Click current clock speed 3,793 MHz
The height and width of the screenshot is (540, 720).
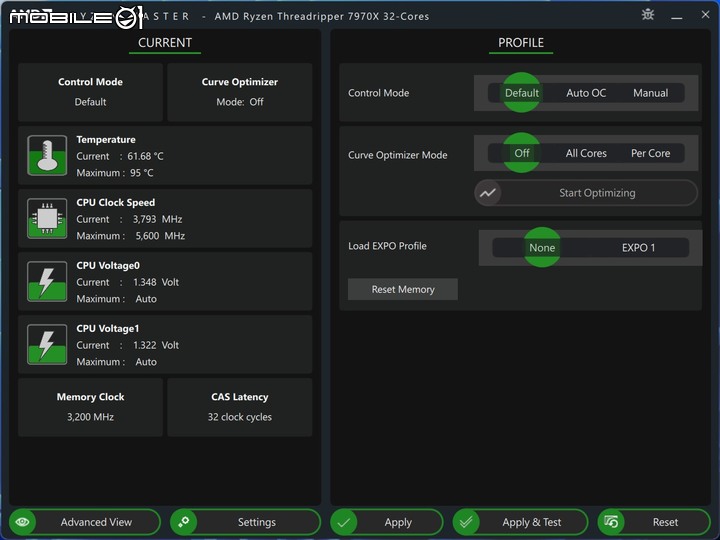tap(158, 219)
